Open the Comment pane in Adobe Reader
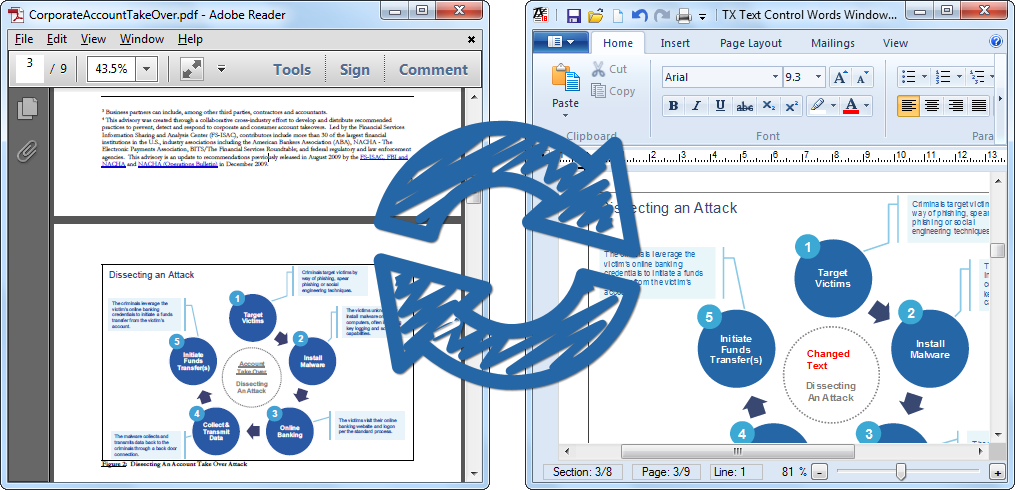The height and width of the screenshot is (490, 1015). click(x=433, y=69)
